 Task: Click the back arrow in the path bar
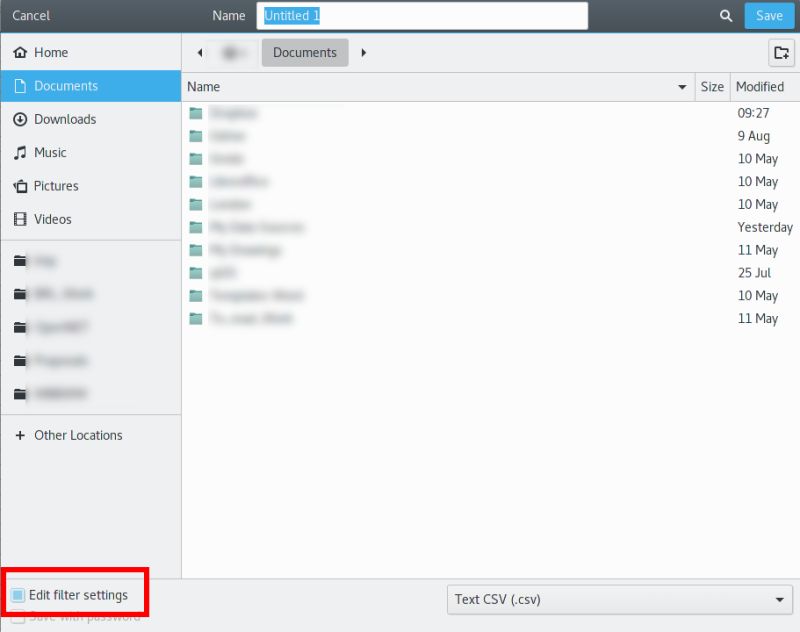199,52
